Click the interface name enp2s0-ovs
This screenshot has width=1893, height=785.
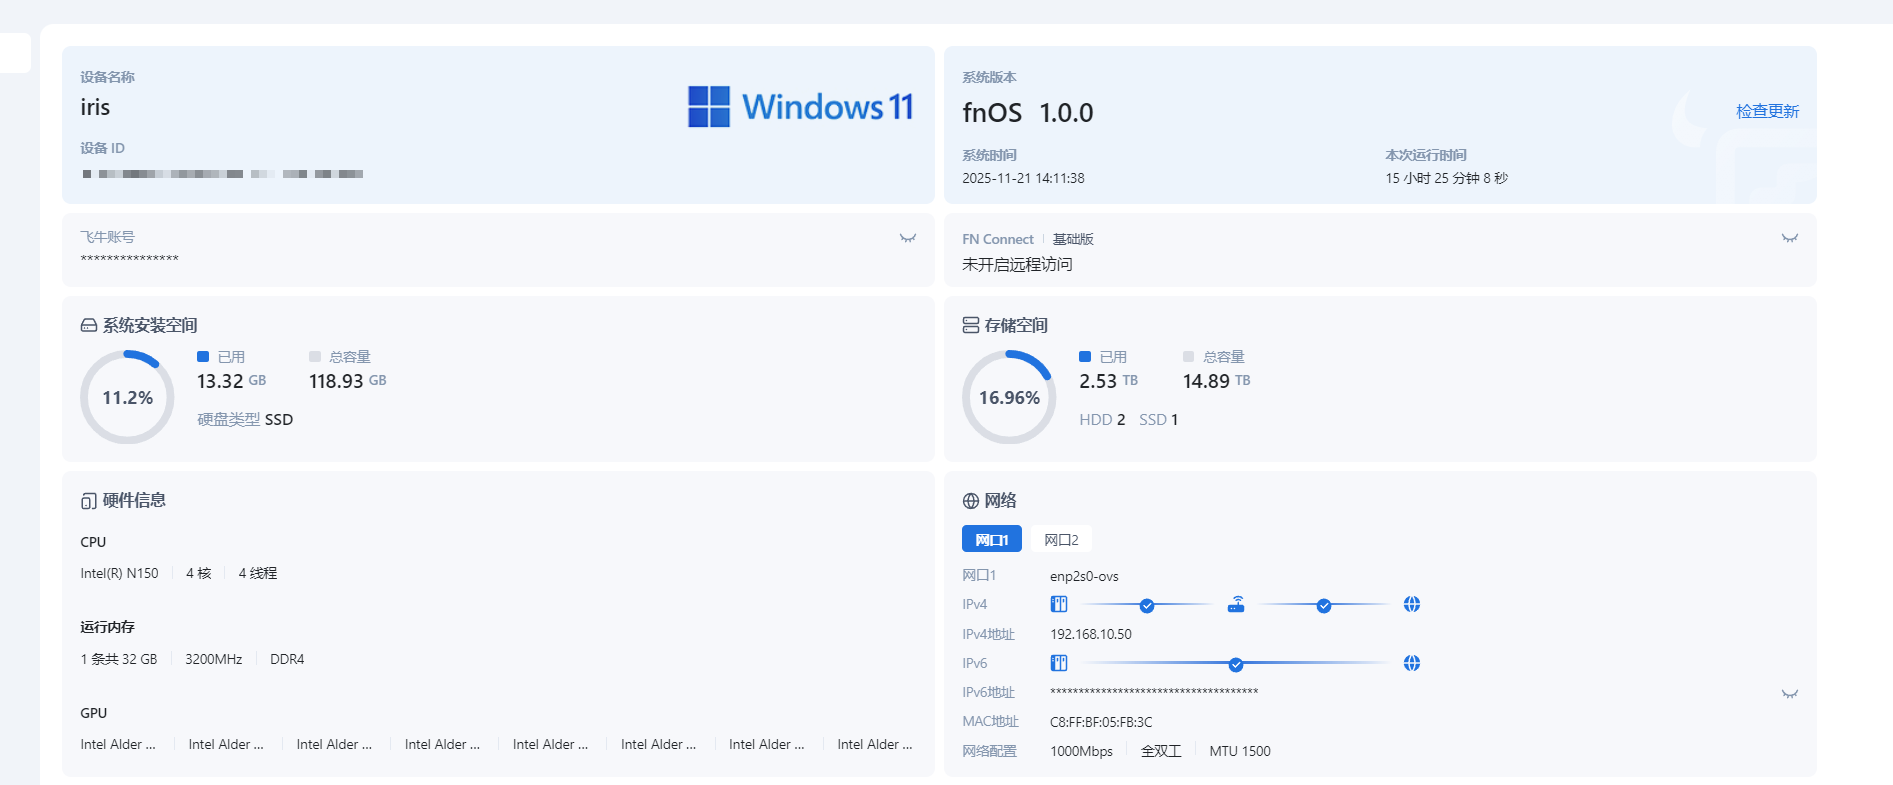tap(1084, 576)
